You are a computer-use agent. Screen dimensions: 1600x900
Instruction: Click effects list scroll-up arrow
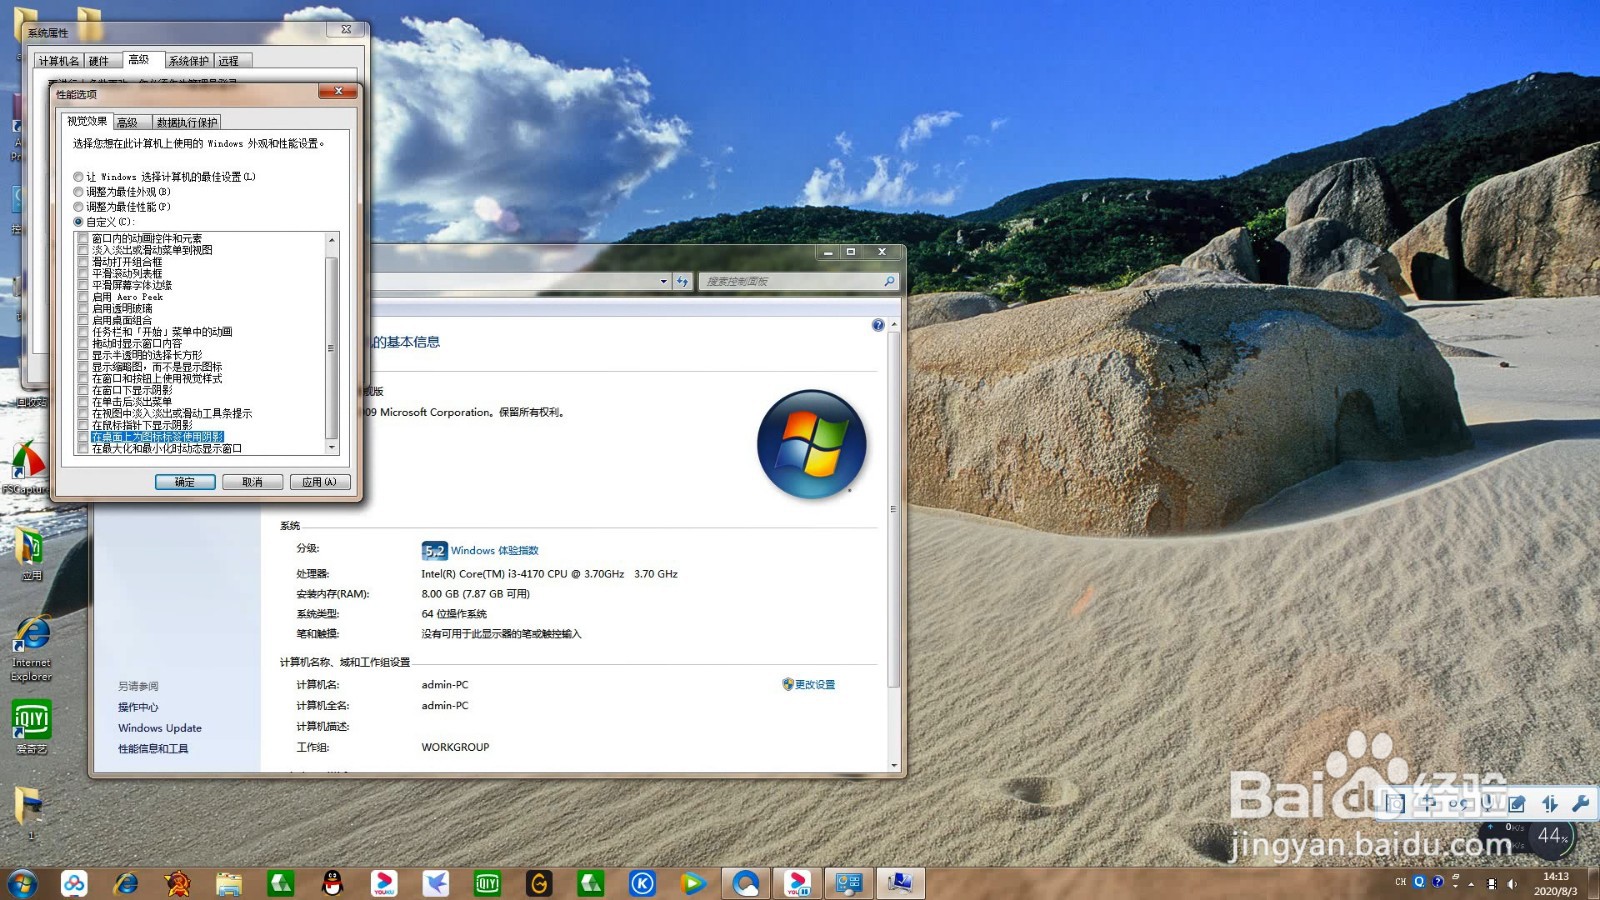(x=332, y=240)
